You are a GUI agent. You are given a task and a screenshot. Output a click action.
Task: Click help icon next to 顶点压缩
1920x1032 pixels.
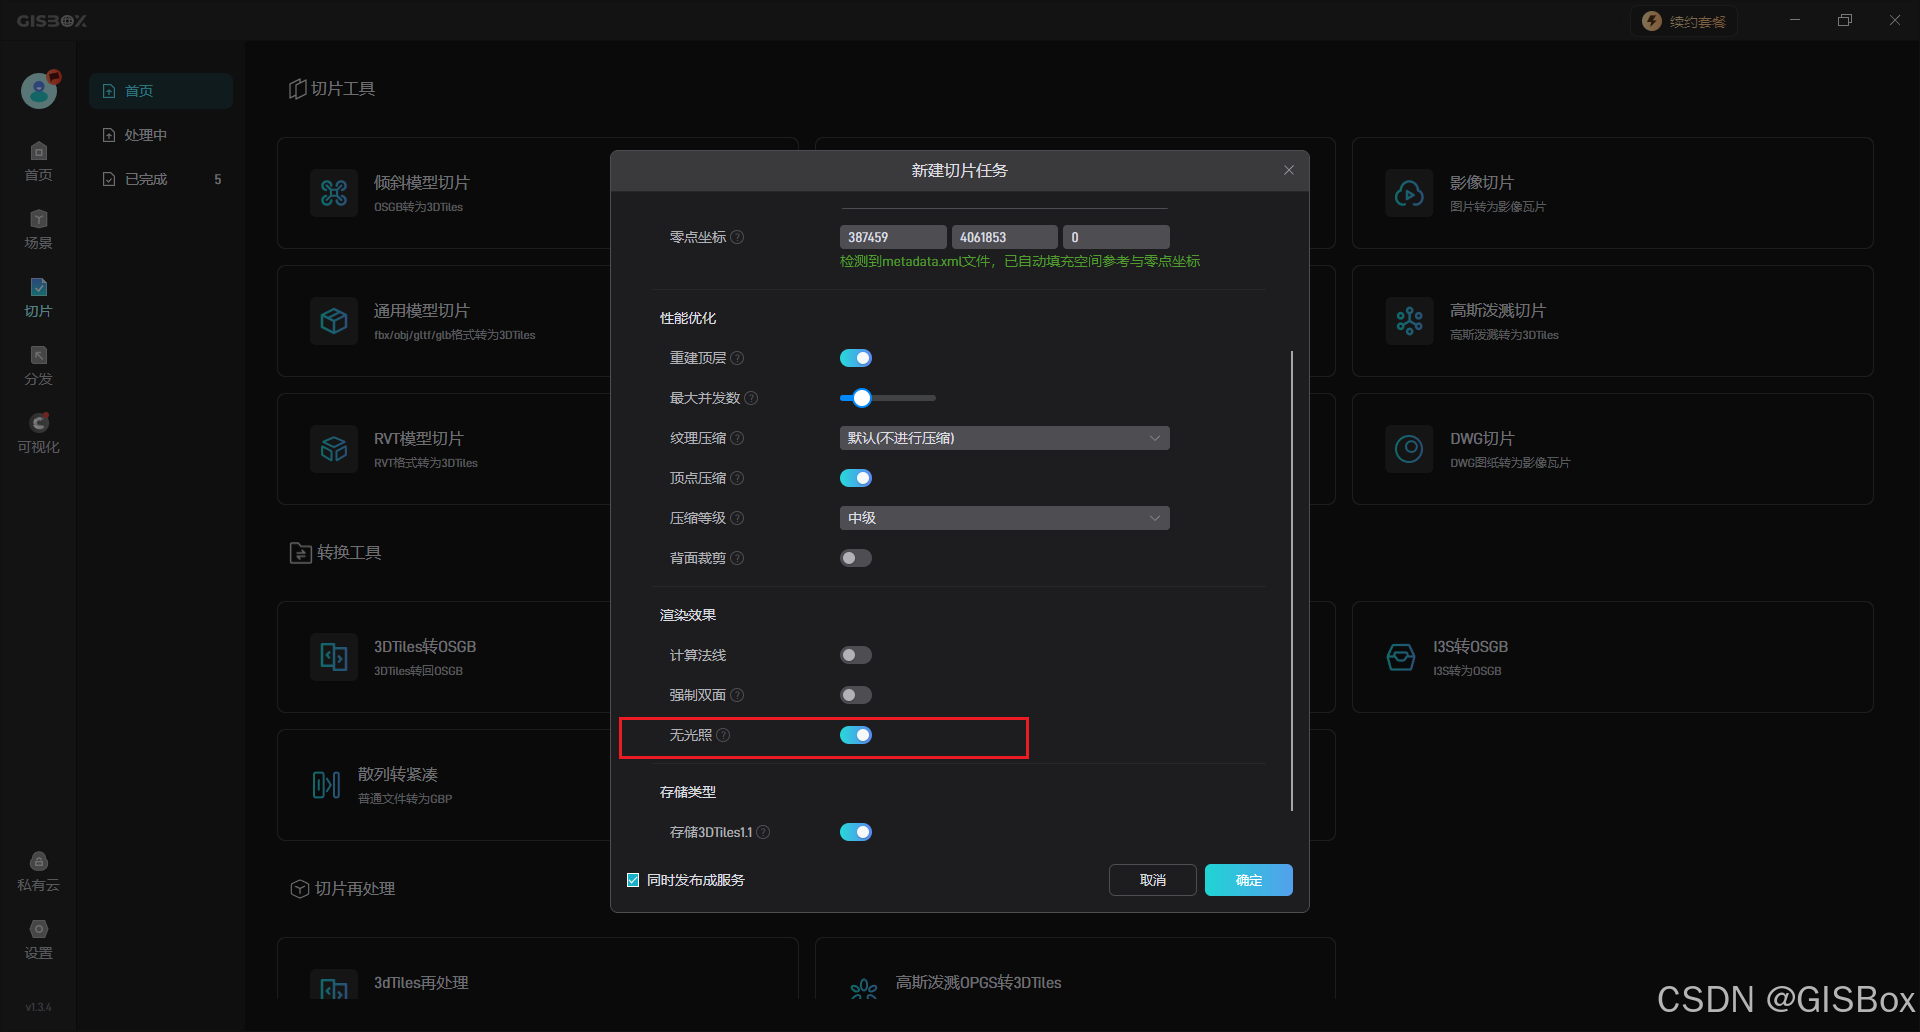pyautogui.click(x=737, y=478)
